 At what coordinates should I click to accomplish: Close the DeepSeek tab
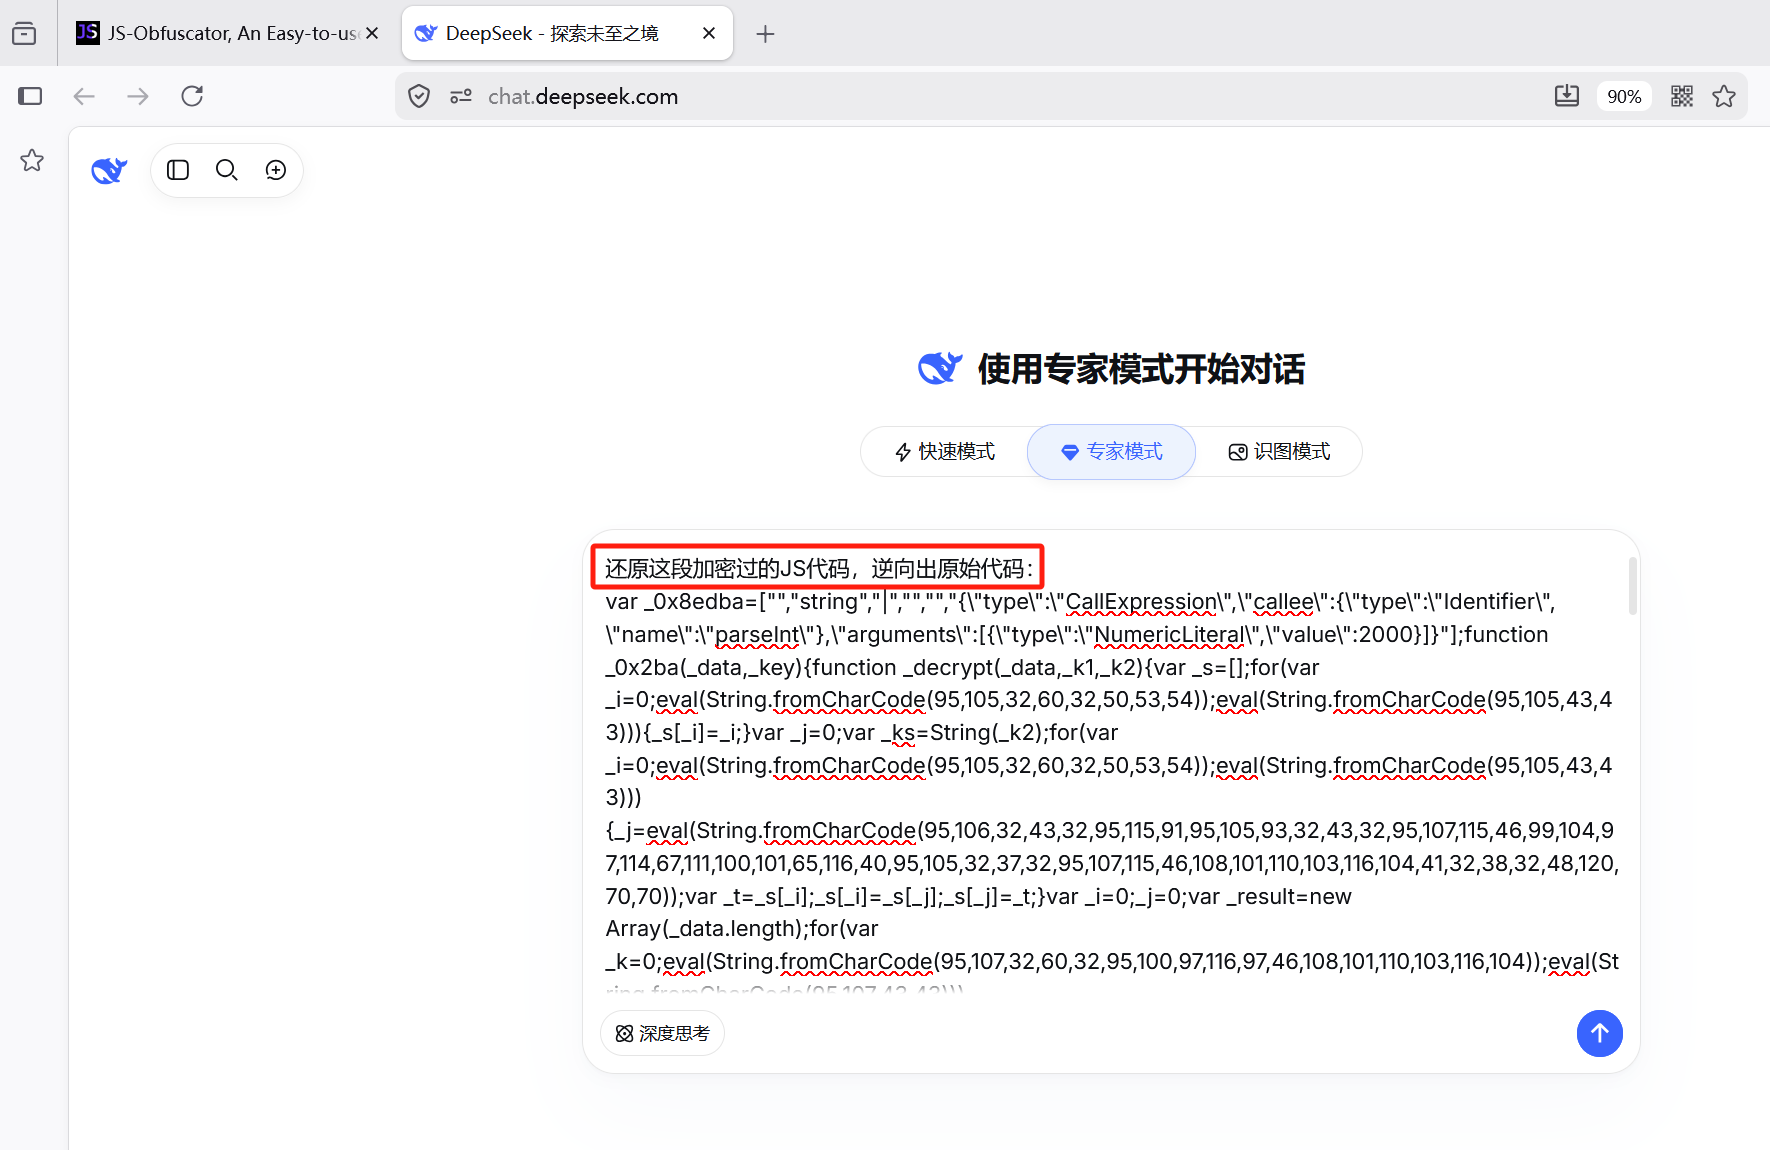709,33
